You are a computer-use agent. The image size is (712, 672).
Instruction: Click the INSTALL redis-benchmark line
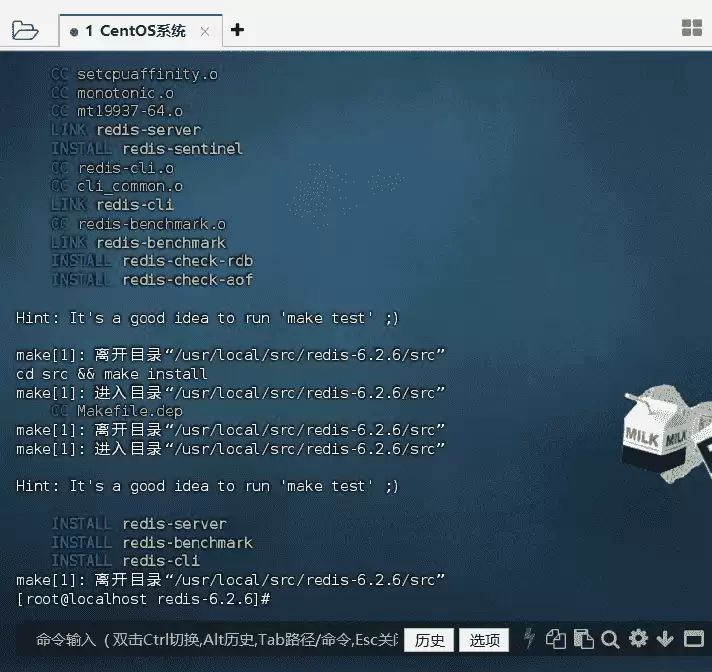tap(152, 543)
